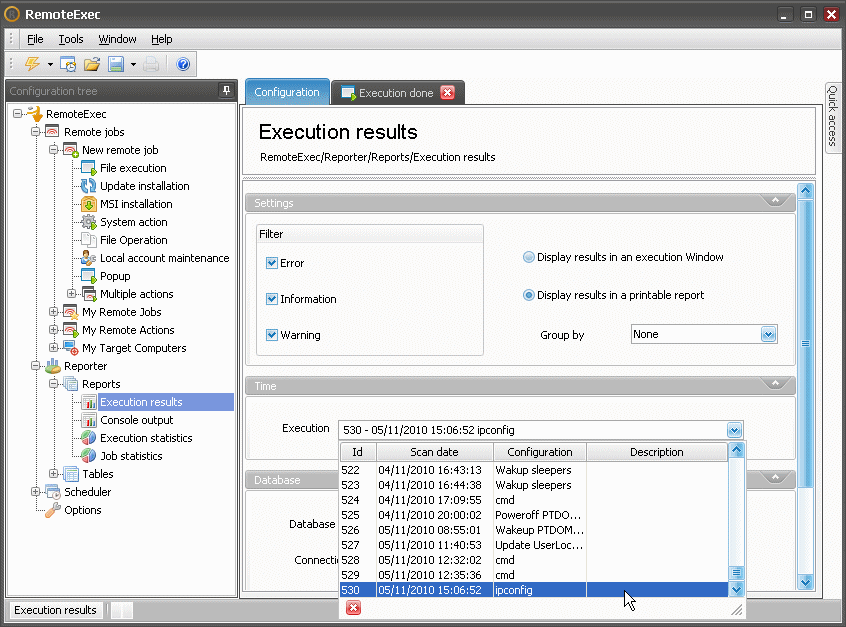The image size is (846, 627).
Task: Sort by the Description column header
Action: 657,452
